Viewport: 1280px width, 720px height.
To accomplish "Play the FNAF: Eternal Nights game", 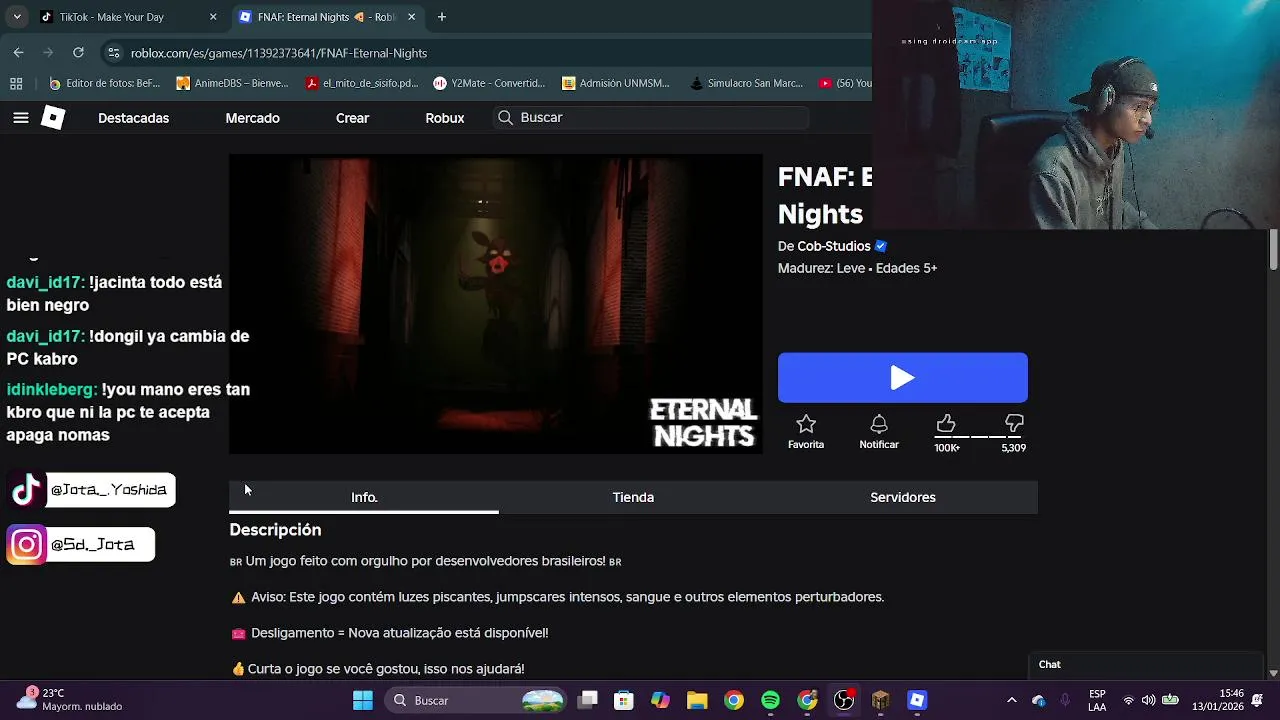I will click(x=903, y=377).
